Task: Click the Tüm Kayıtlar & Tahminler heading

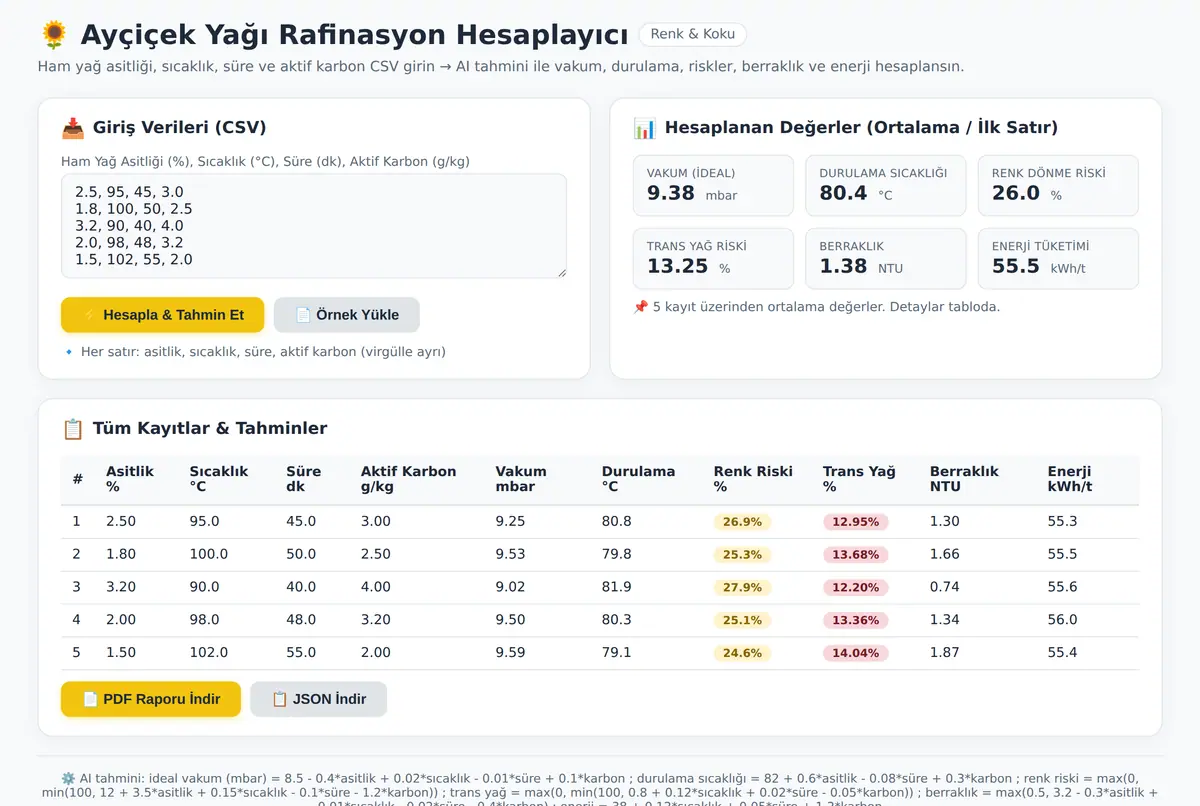Action: point(210,429)
